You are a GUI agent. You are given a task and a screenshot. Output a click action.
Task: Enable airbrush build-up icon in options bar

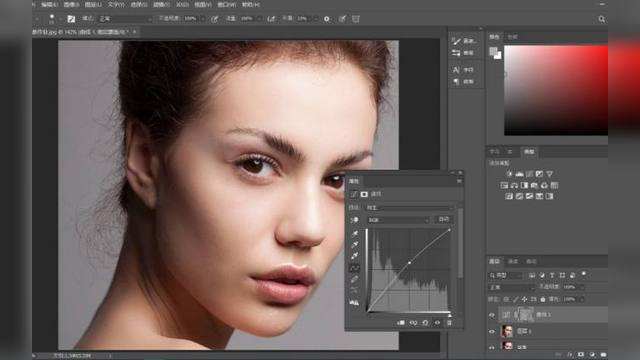coord(271,19)
